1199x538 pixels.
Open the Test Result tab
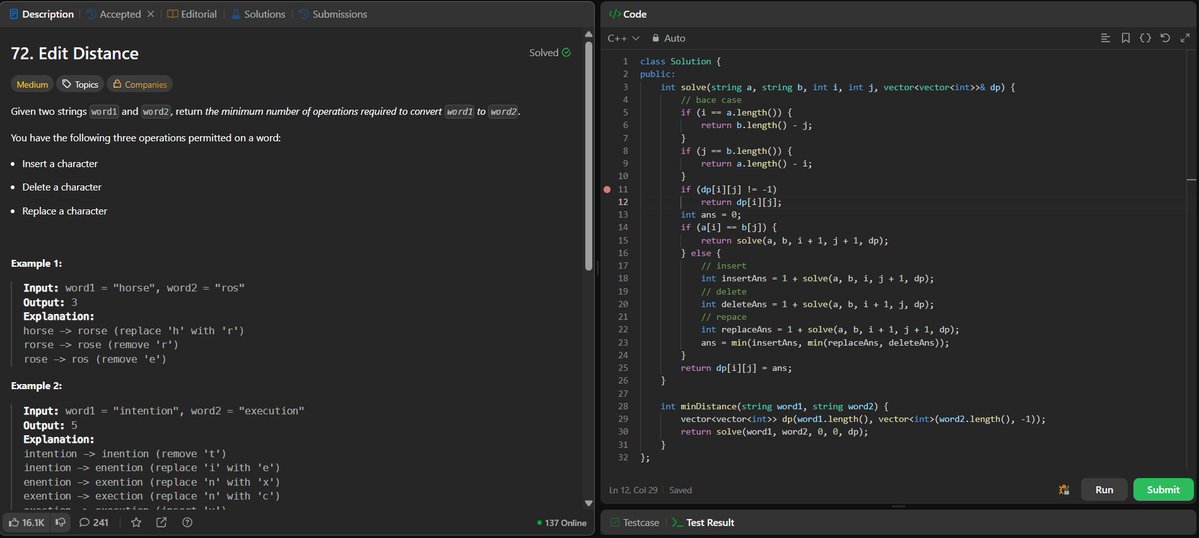click(703, 523)
